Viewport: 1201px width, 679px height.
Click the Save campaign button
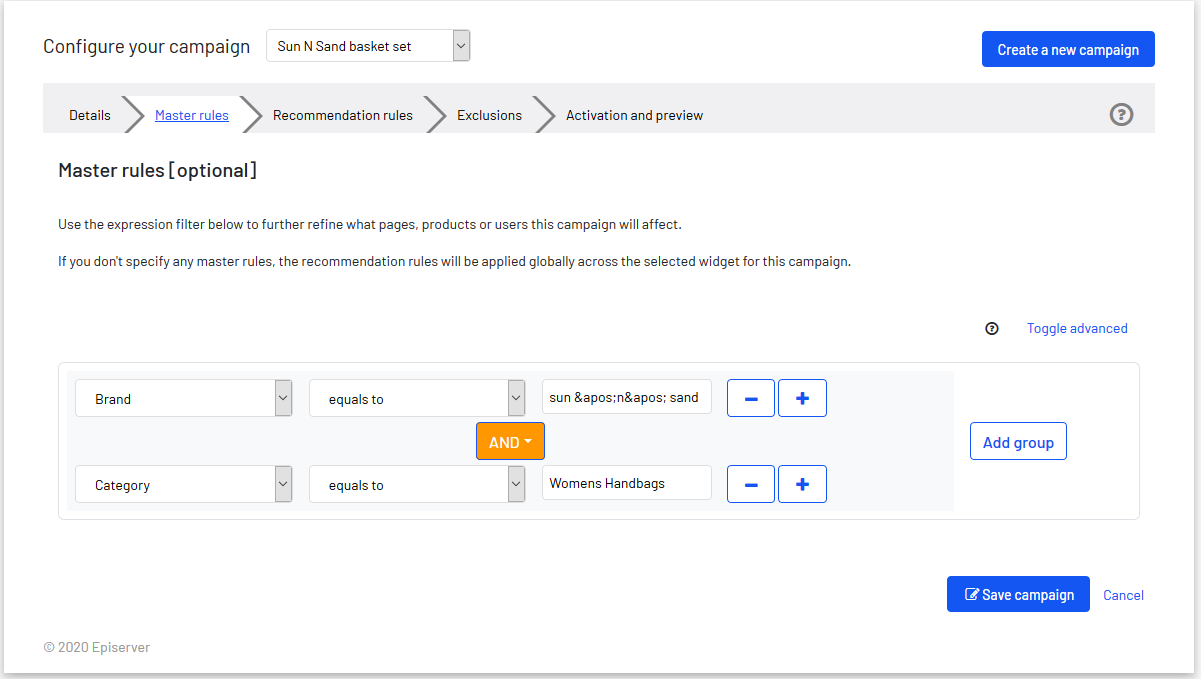[1017, 594]
